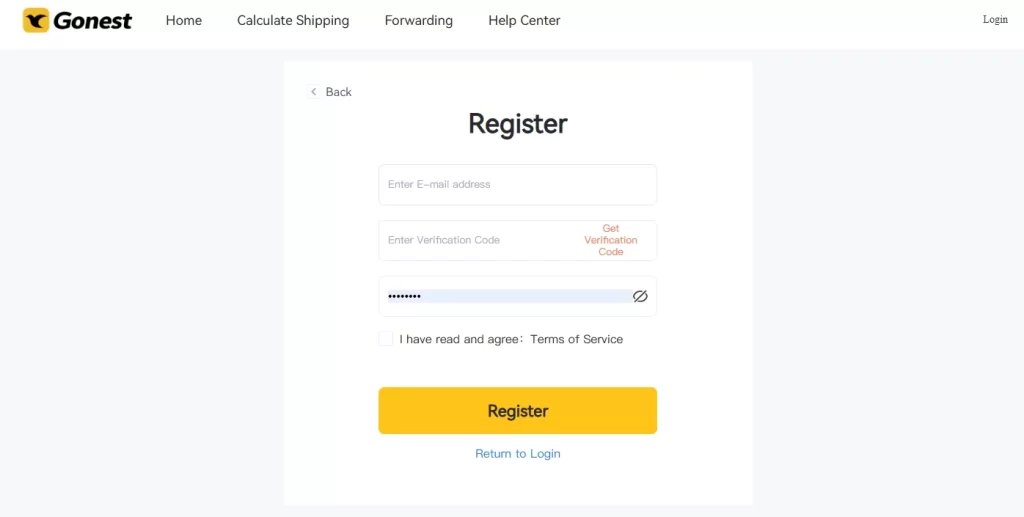Open the Calculate Shipping page
The width and height of the screenshot is (1024, 517).
(293, 21)
